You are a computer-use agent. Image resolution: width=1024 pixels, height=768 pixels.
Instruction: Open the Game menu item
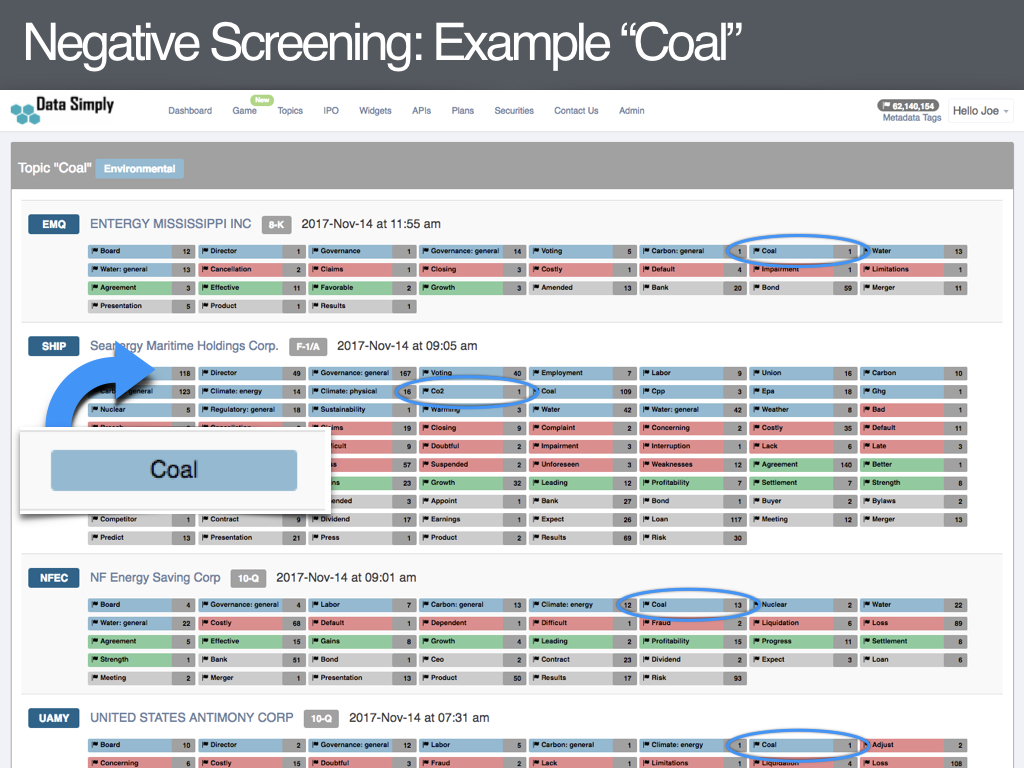tap(244, 110)
